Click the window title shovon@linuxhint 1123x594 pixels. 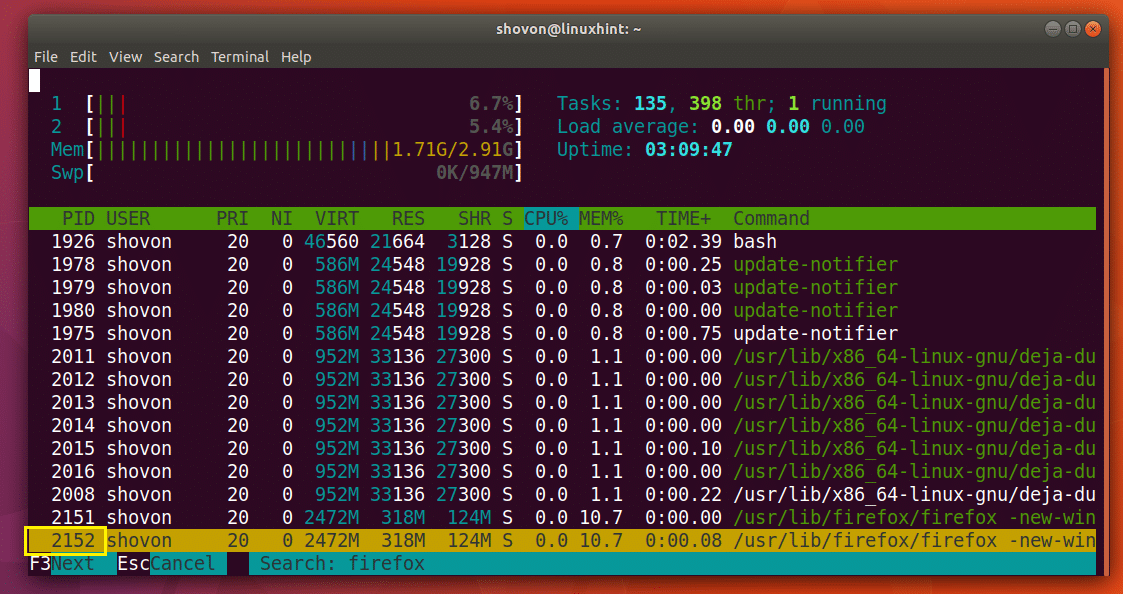coord(568,29)
